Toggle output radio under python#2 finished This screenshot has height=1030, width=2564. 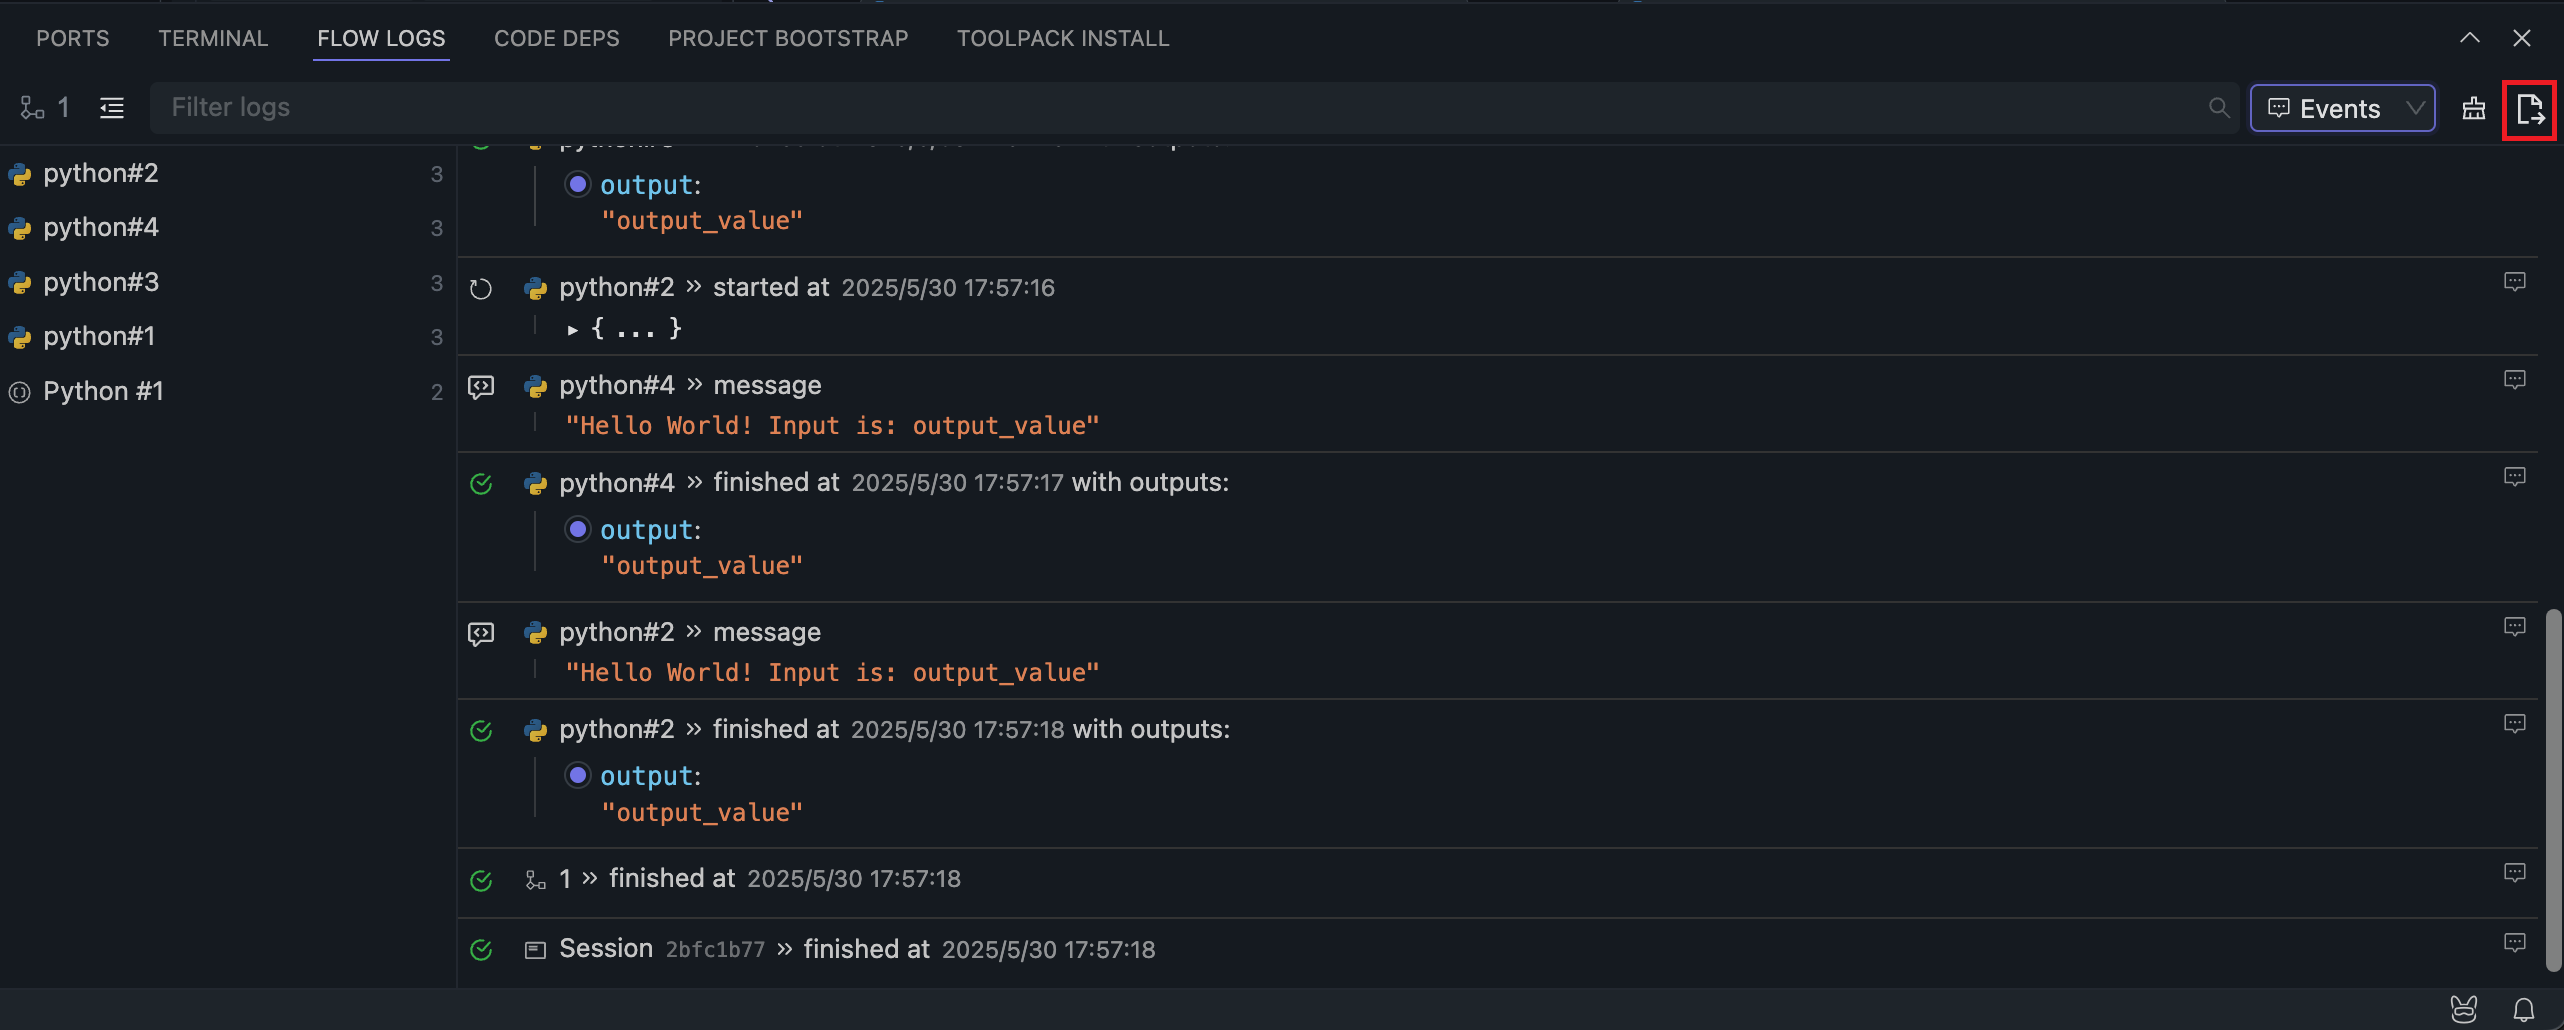point(578,776)
